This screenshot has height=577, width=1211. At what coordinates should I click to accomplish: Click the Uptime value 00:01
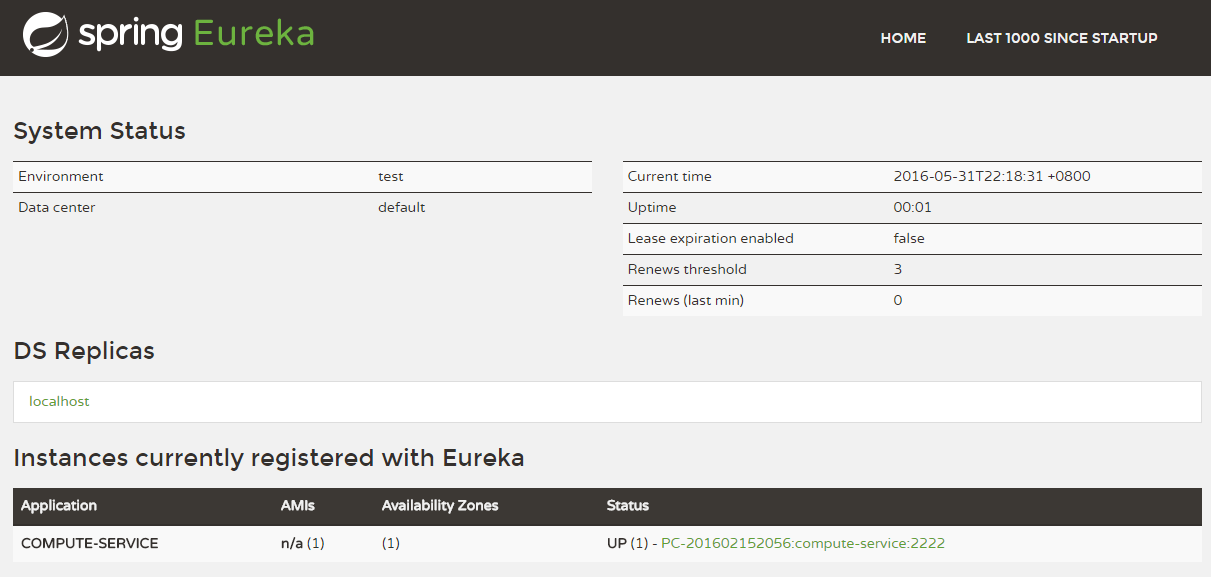tap(910, 207)
